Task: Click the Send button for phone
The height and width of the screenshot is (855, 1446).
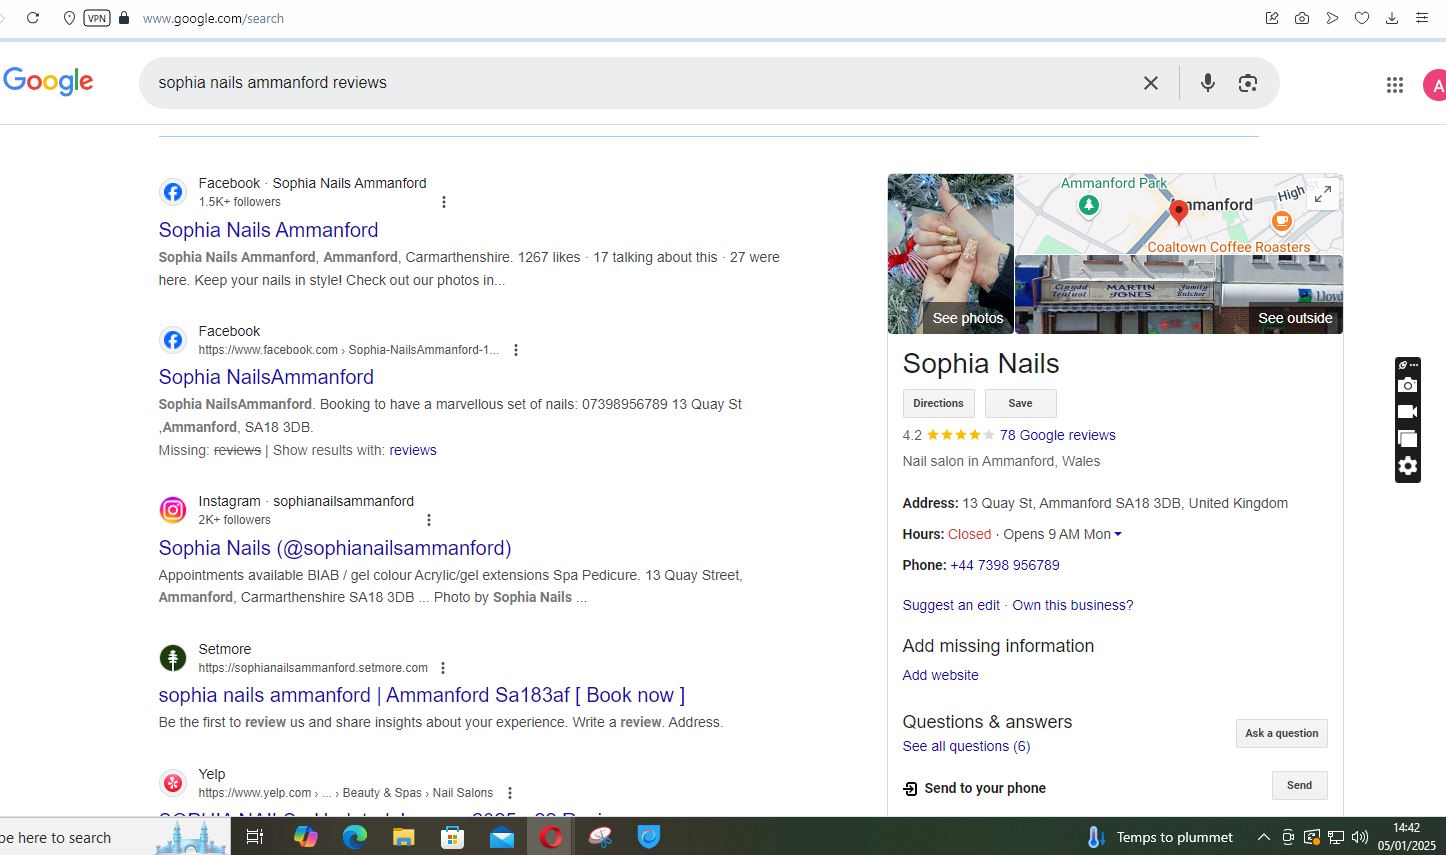Action: click(1299, 785)
